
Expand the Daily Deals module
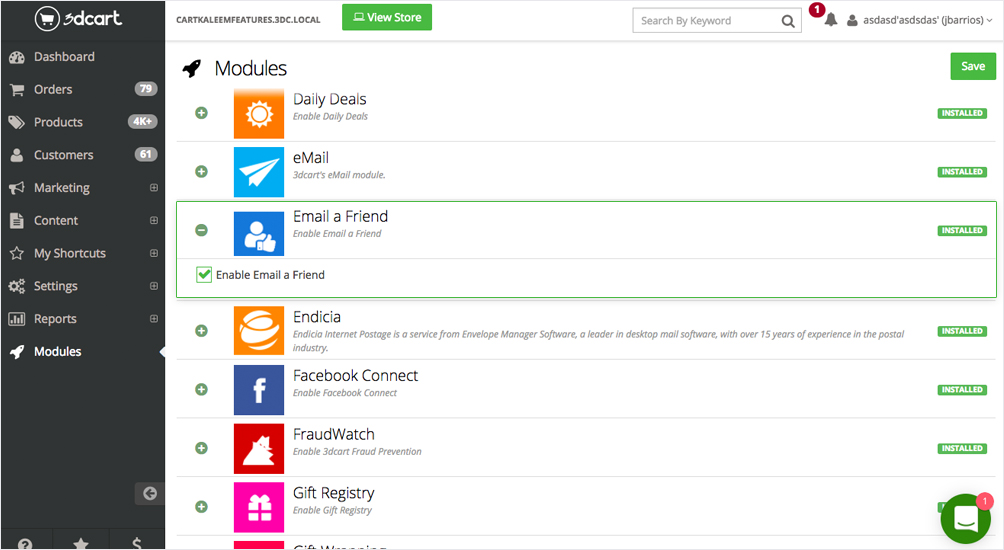coord(201,113)
